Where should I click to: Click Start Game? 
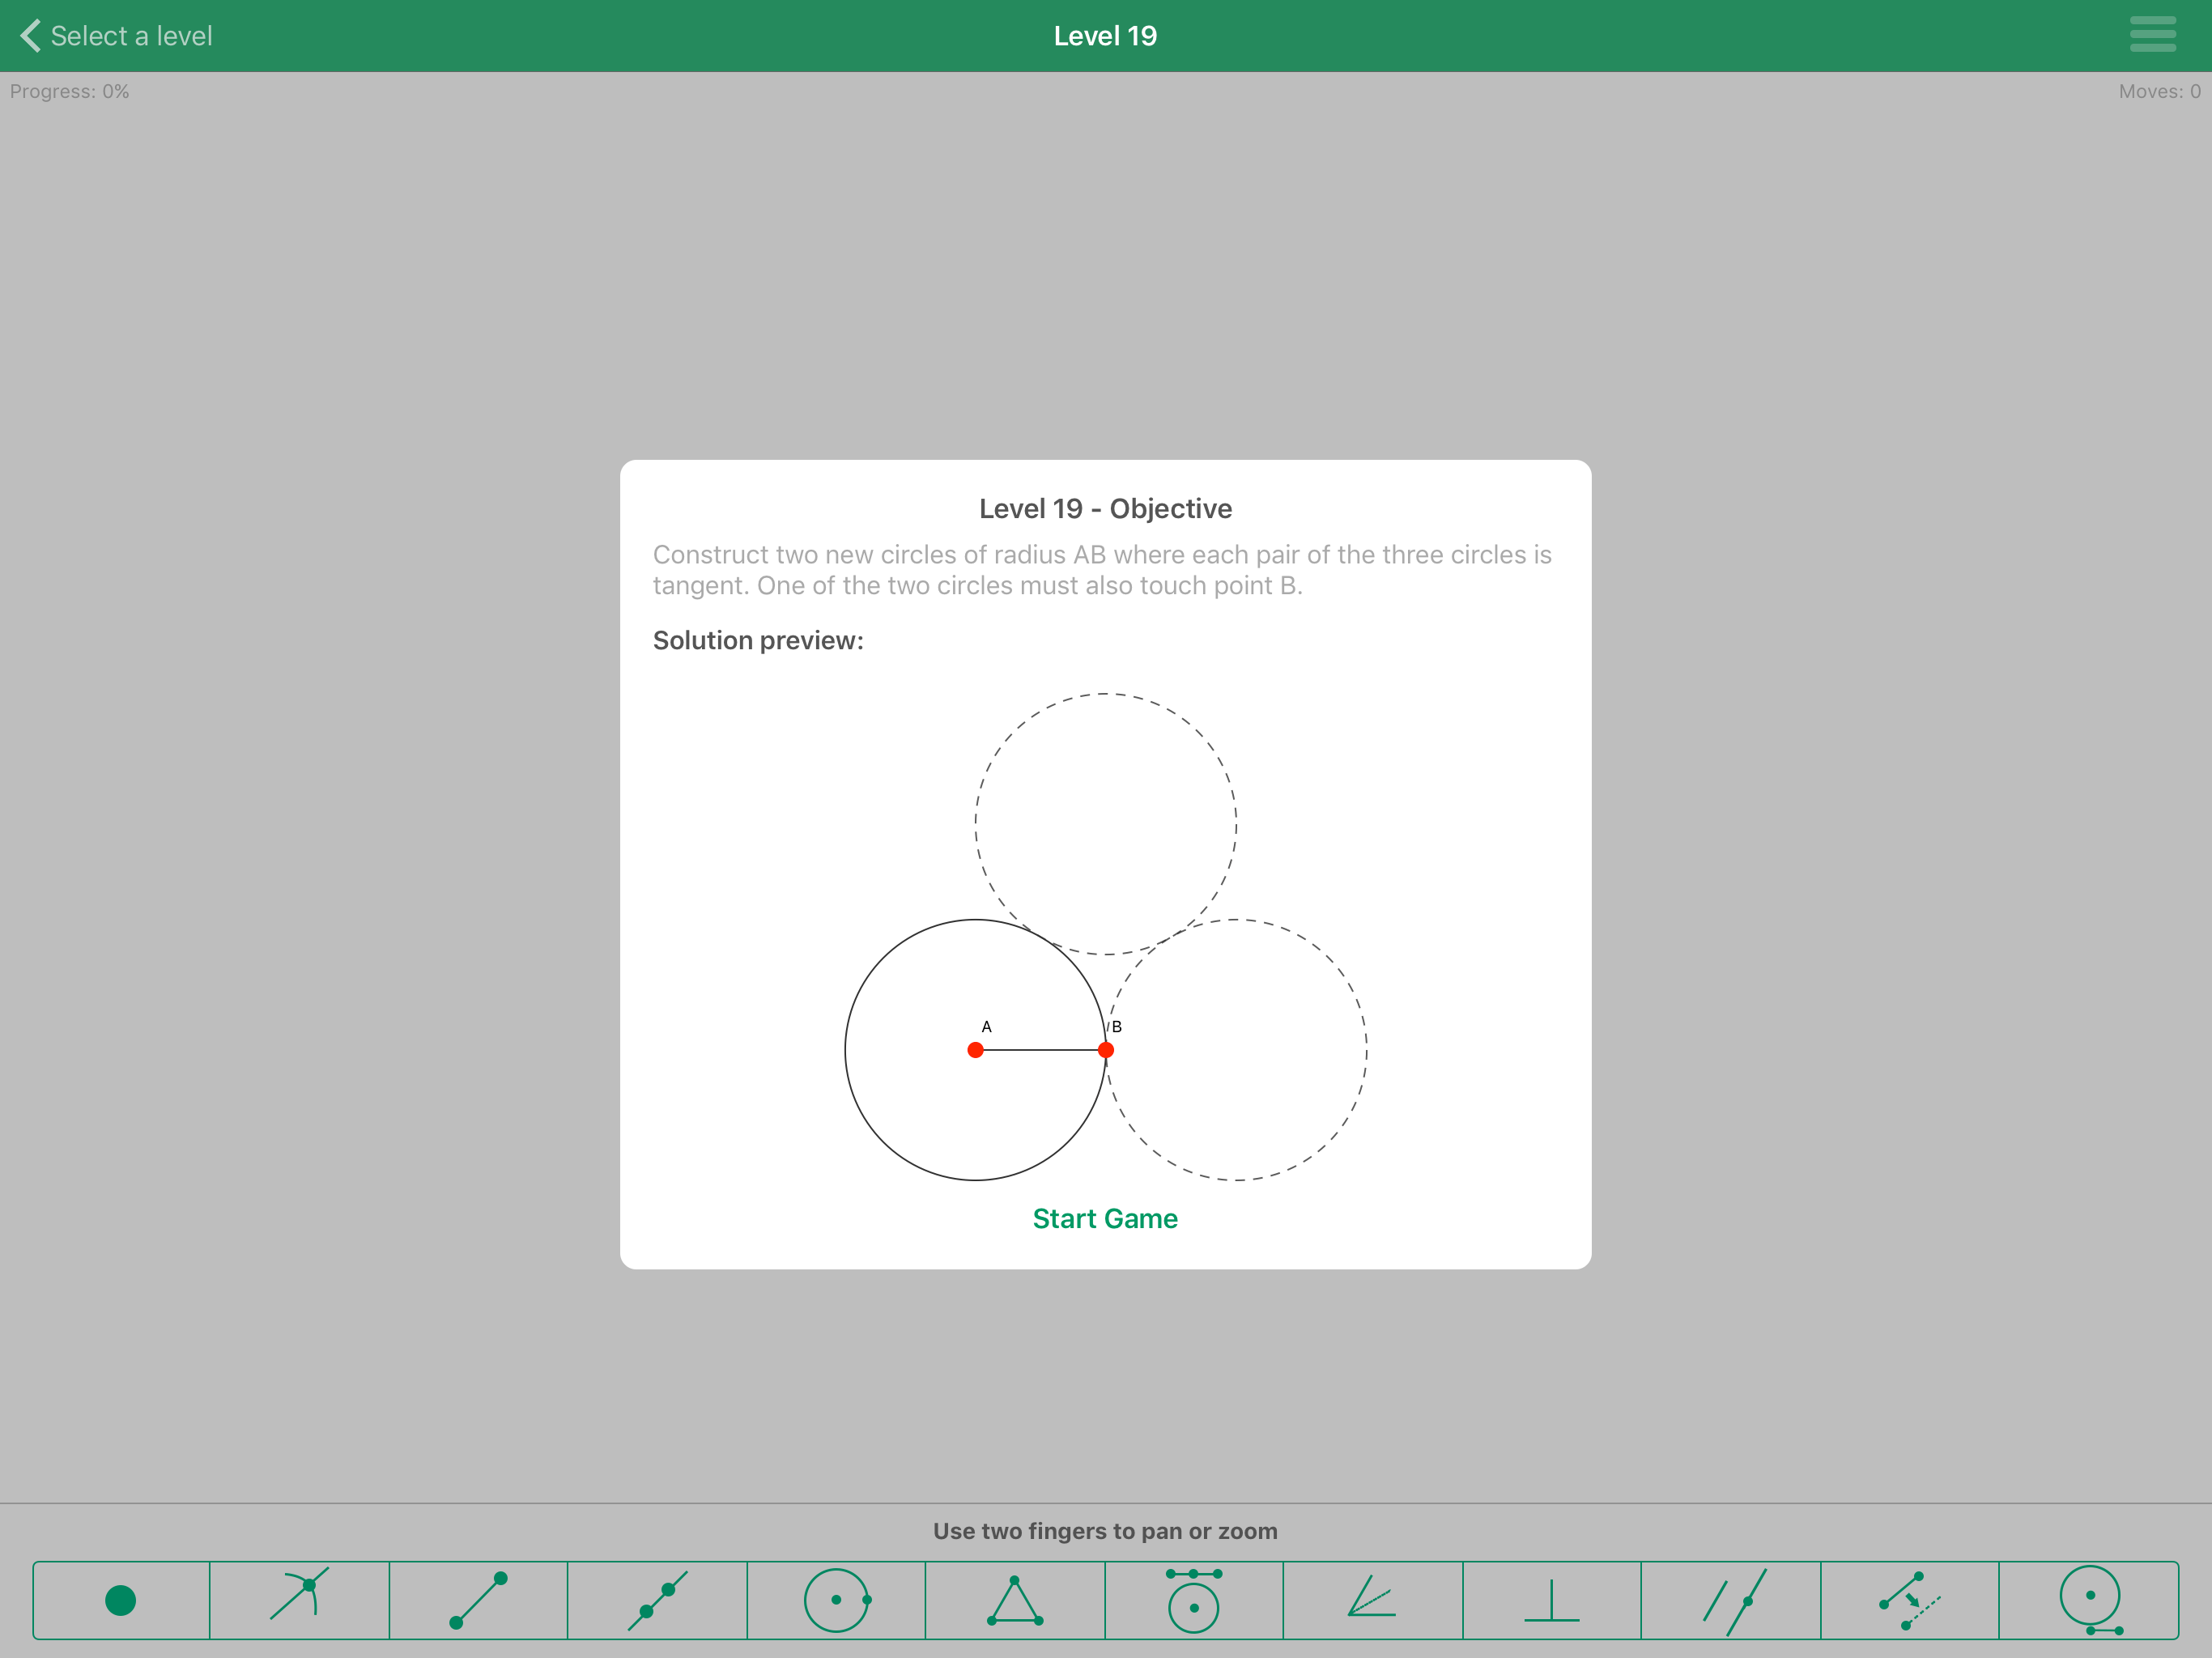tap(1105, 1218)
